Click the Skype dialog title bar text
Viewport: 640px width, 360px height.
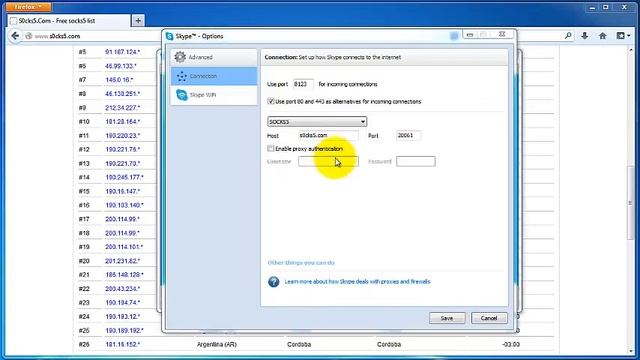pyautogui.click(x=200, y=36)
